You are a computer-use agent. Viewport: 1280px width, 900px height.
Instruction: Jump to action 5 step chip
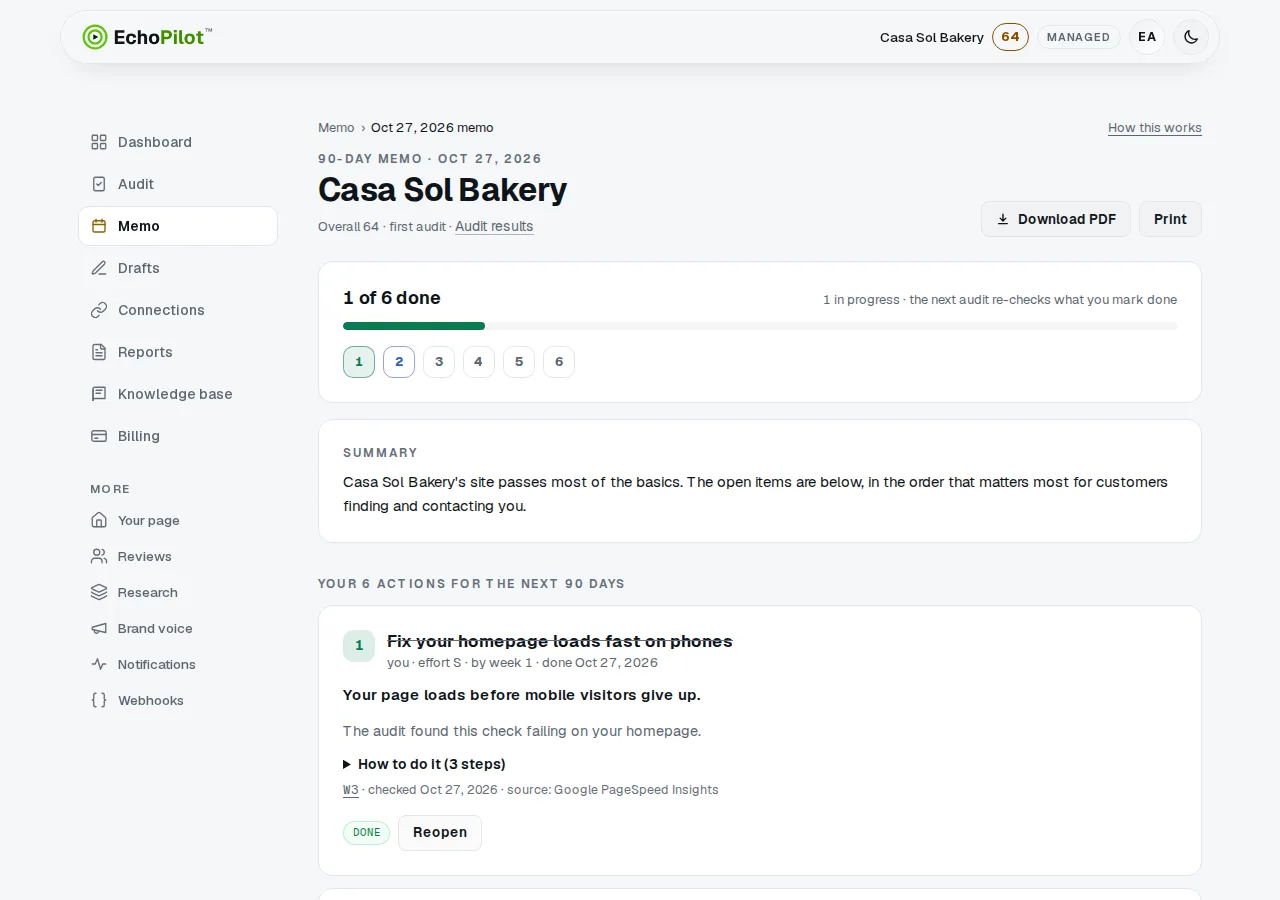(x=519, y=362)
